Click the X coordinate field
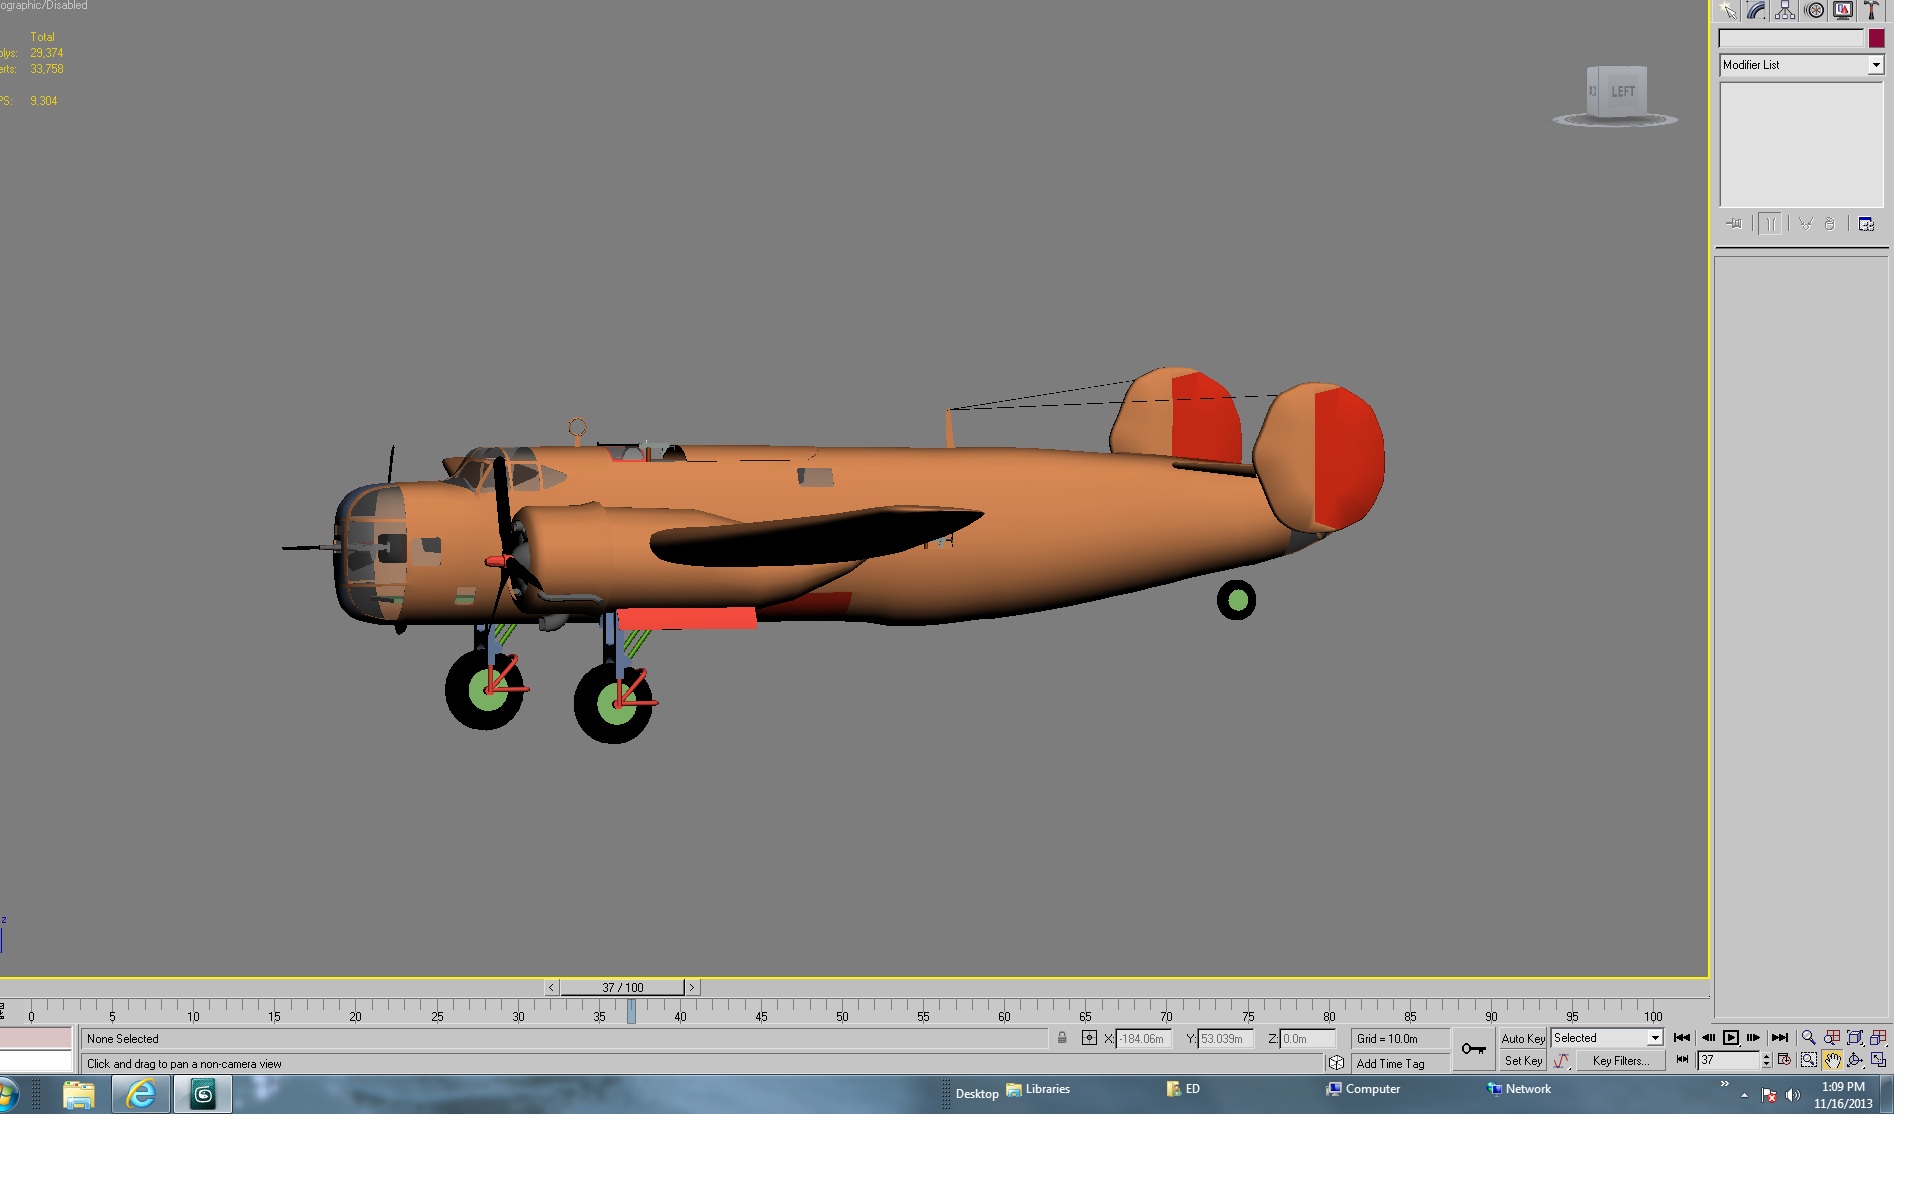 pos(1143,1039)
